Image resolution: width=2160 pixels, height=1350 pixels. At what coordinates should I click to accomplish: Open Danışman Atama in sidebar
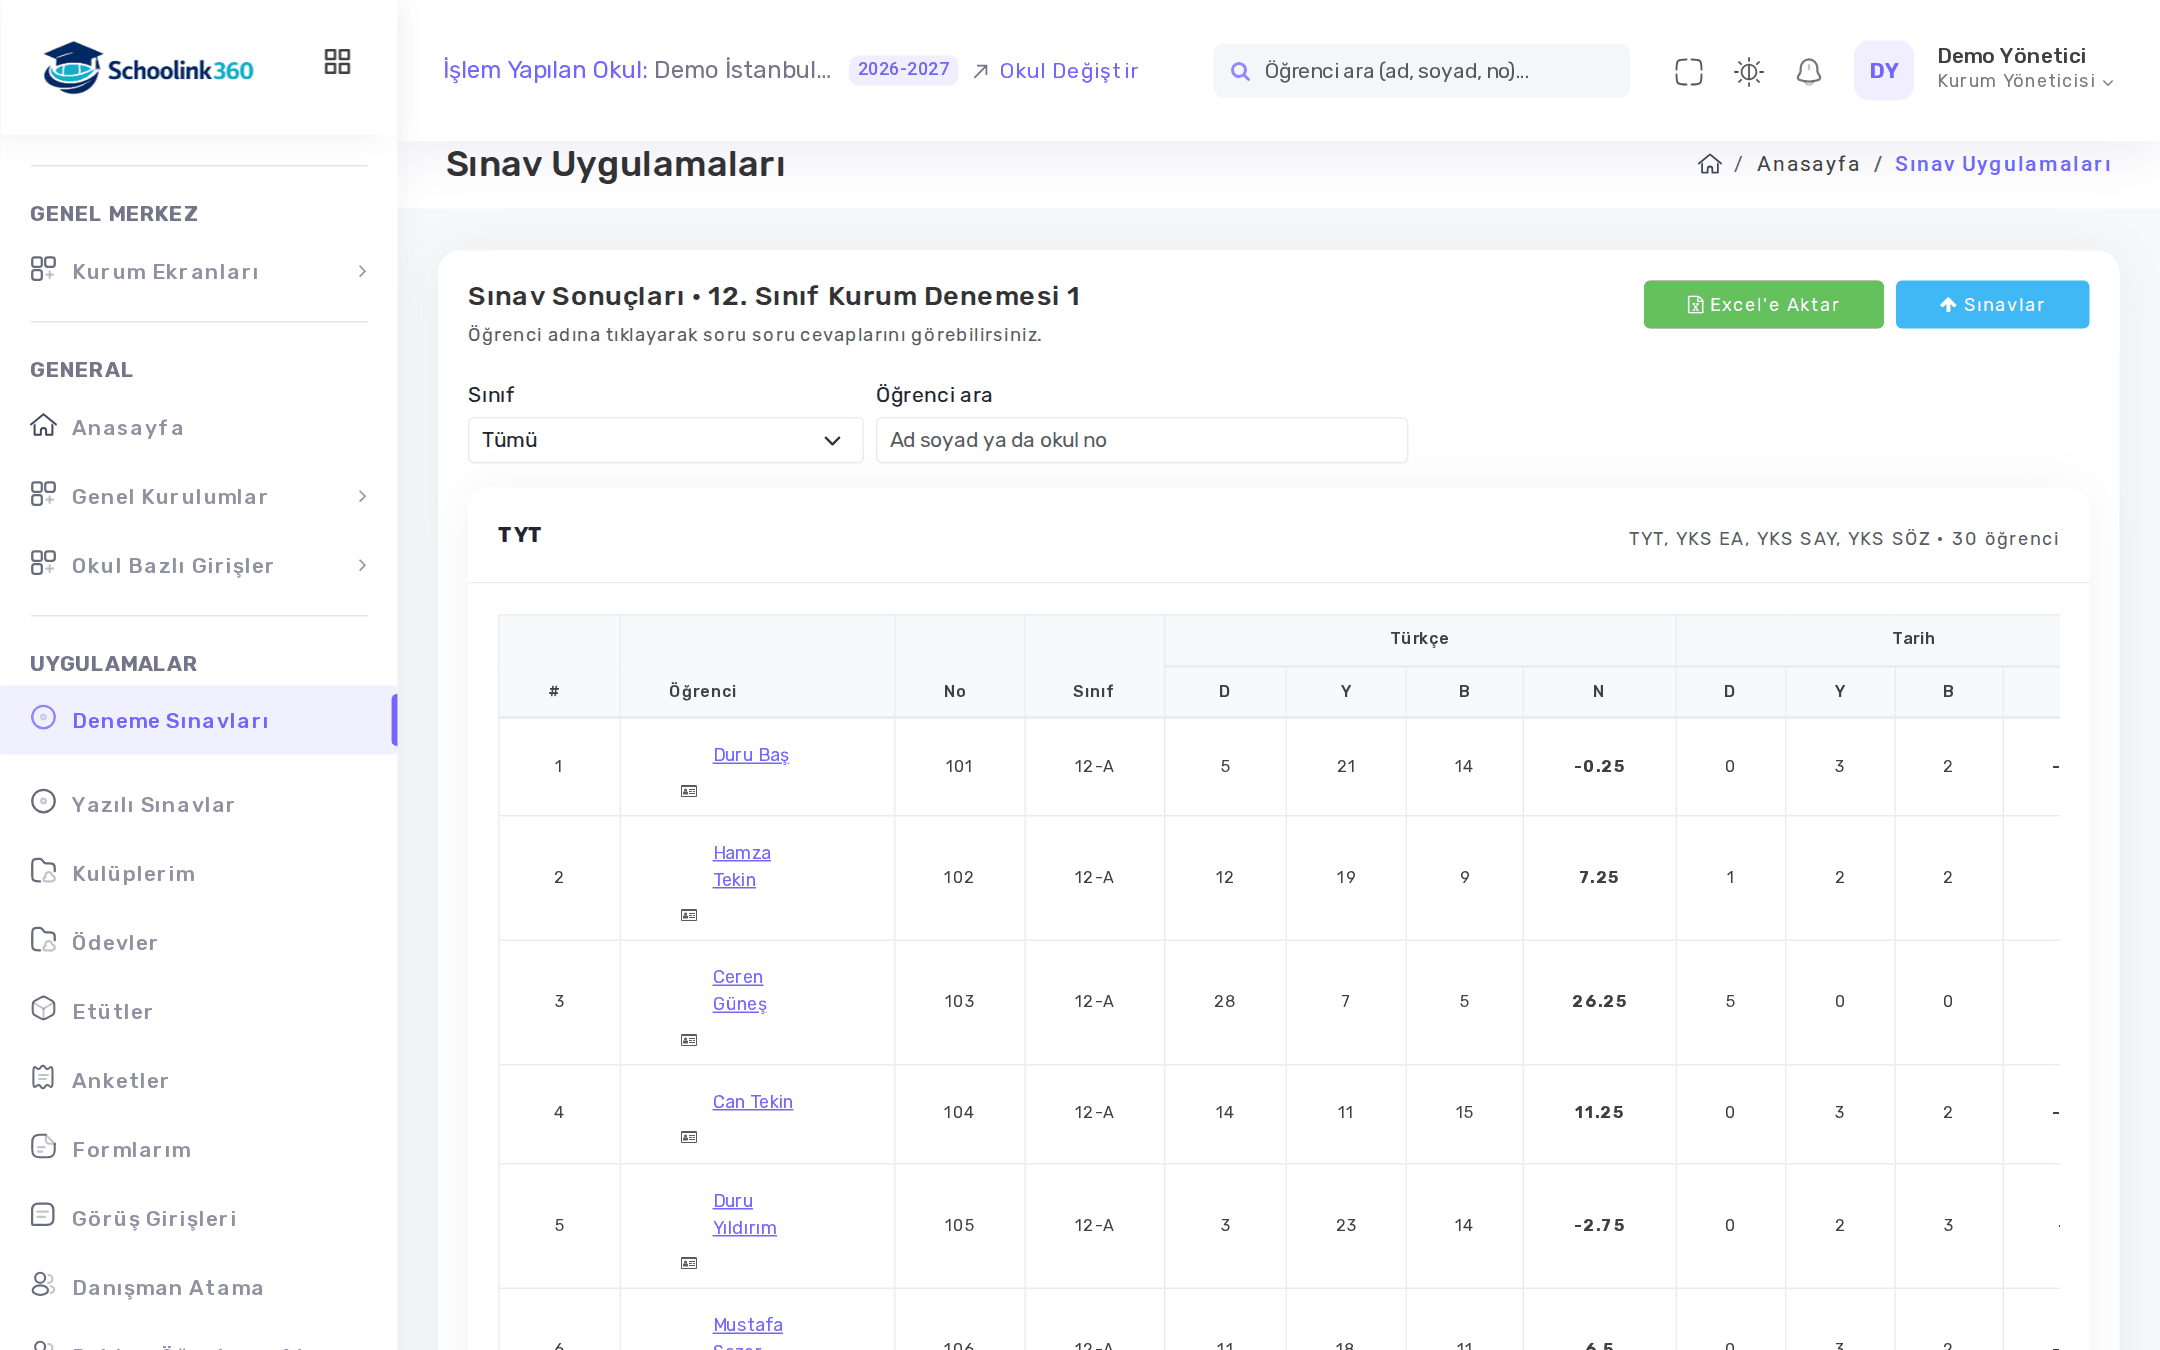click(199, 1287)
